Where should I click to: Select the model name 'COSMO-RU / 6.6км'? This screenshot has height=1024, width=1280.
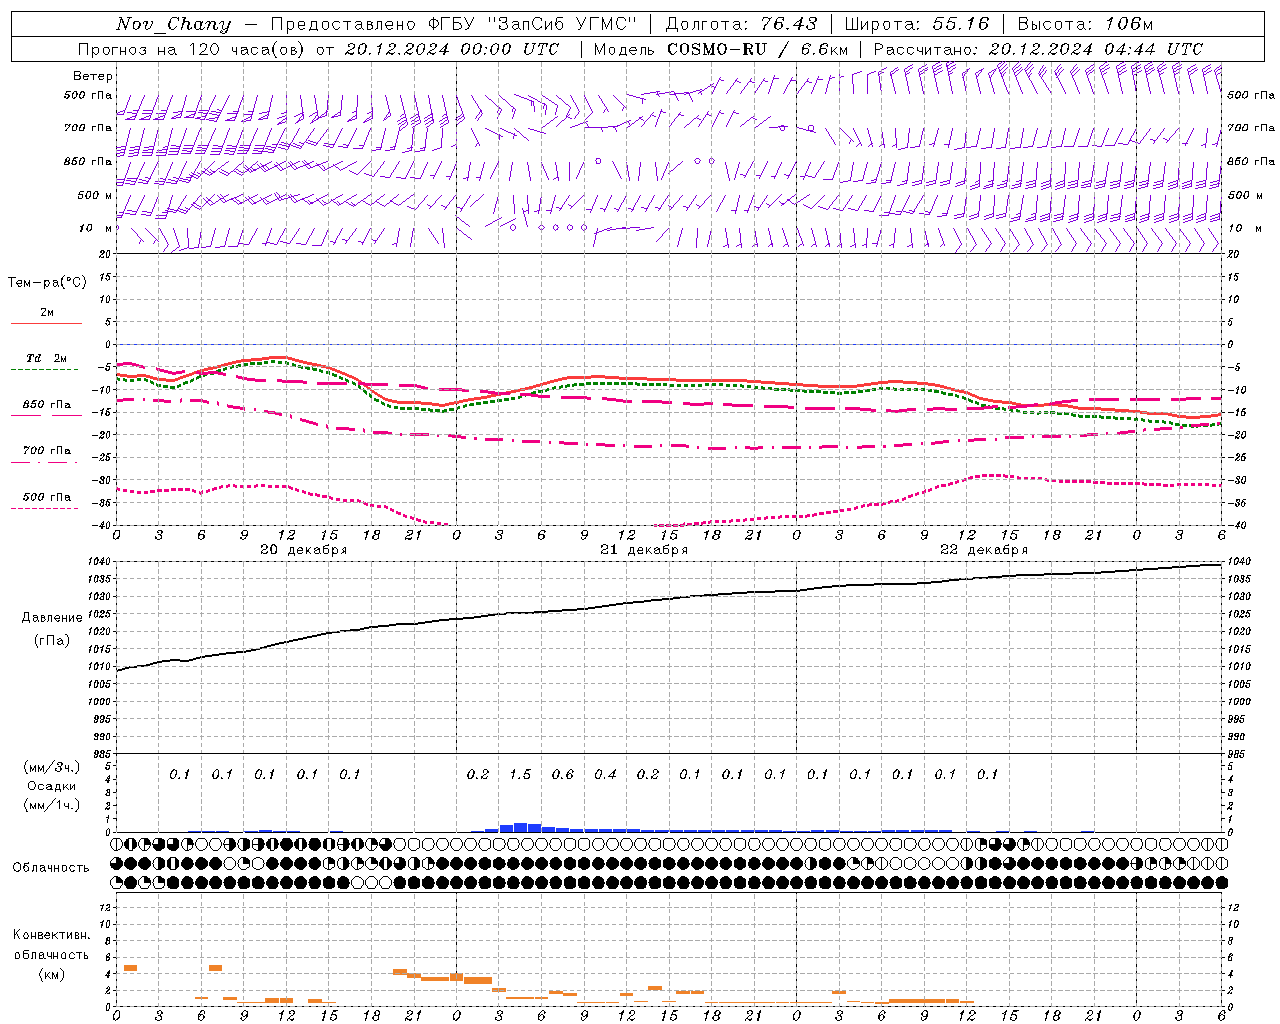(x=757, y=49)
